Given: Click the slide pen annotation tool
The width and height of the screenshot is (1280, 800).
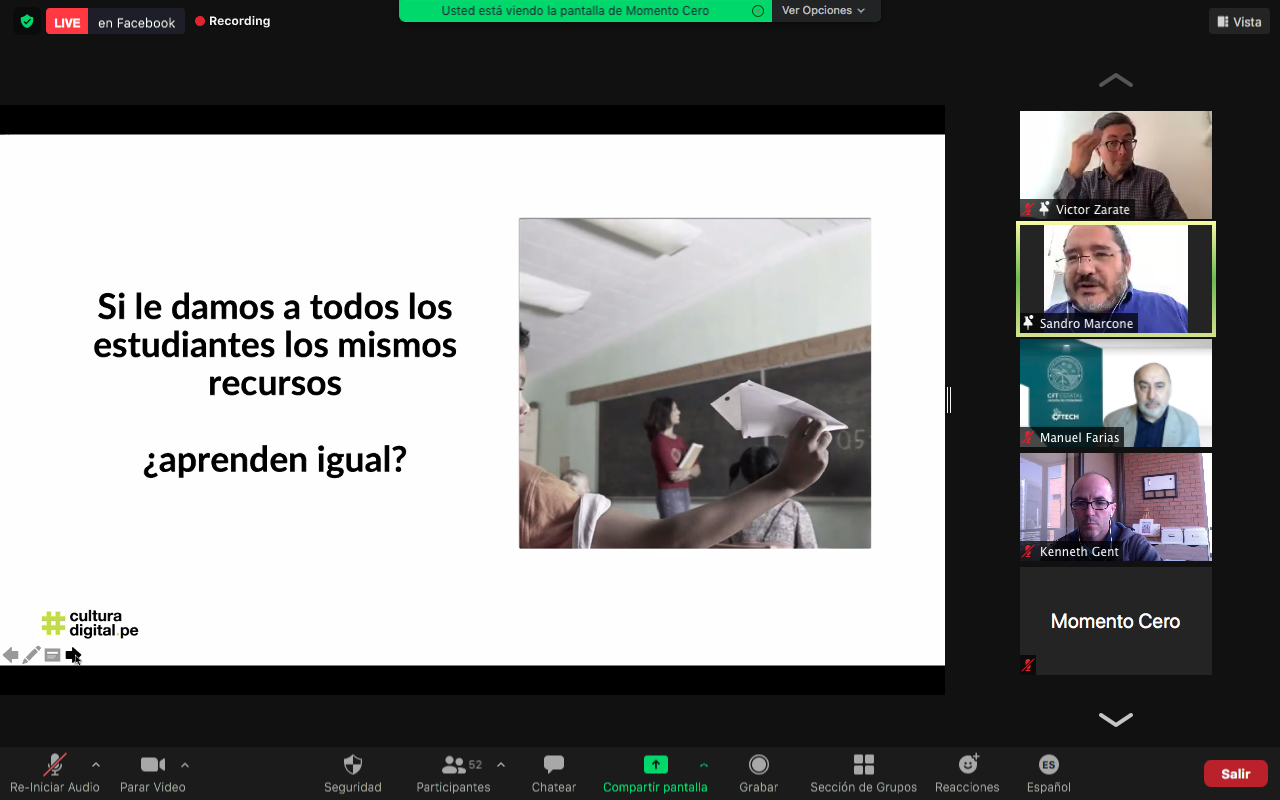Looking at the screenshot, I should pos(32,655).
